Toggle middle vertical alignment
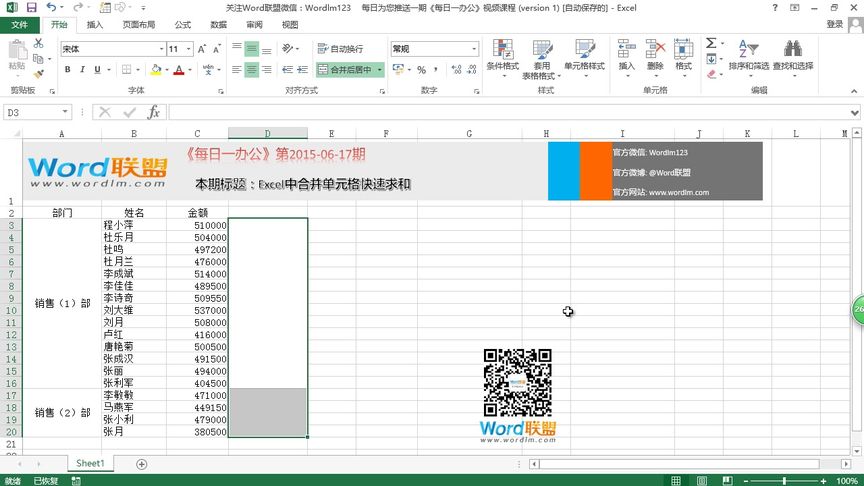The width and height of the screenshot is (864, 486). coord(252,49)
